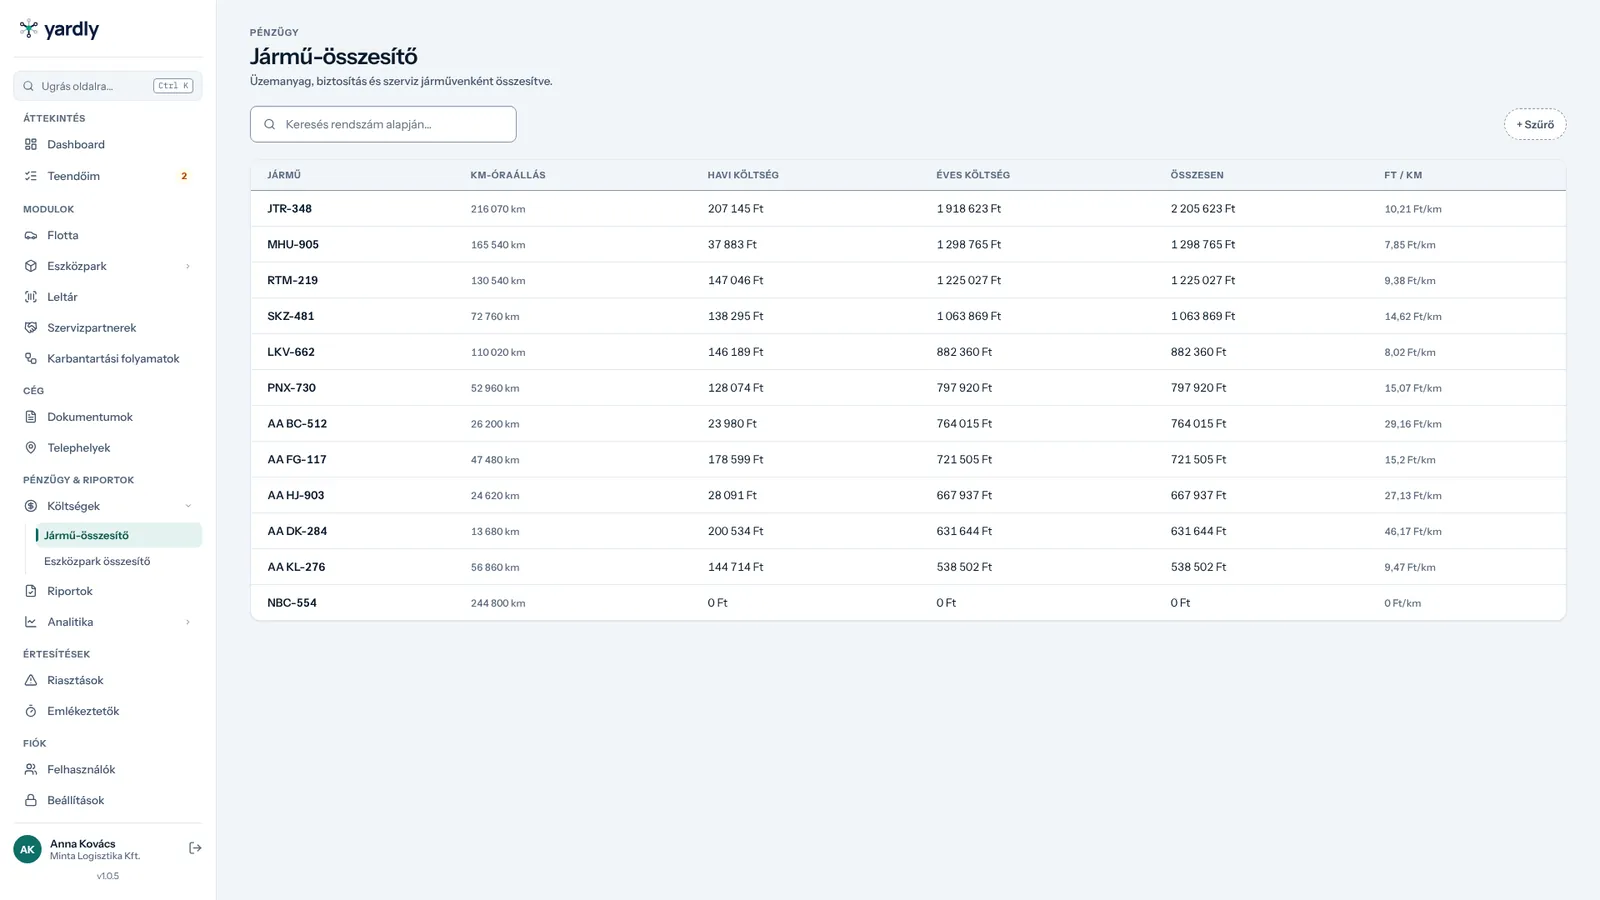Viewport: 1600px width, 900px height.
Task: Click the Riasztások warning triangle icon
Action: click(x=31, y=680)
